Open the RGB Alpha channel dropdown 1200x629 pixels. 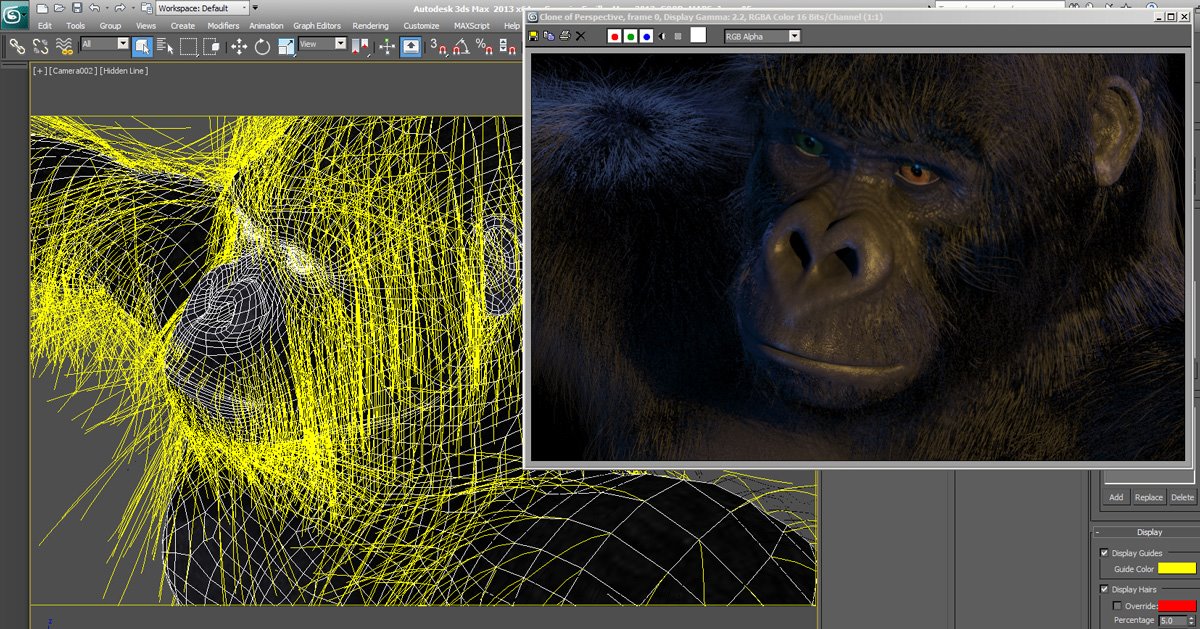click(762, 37)
